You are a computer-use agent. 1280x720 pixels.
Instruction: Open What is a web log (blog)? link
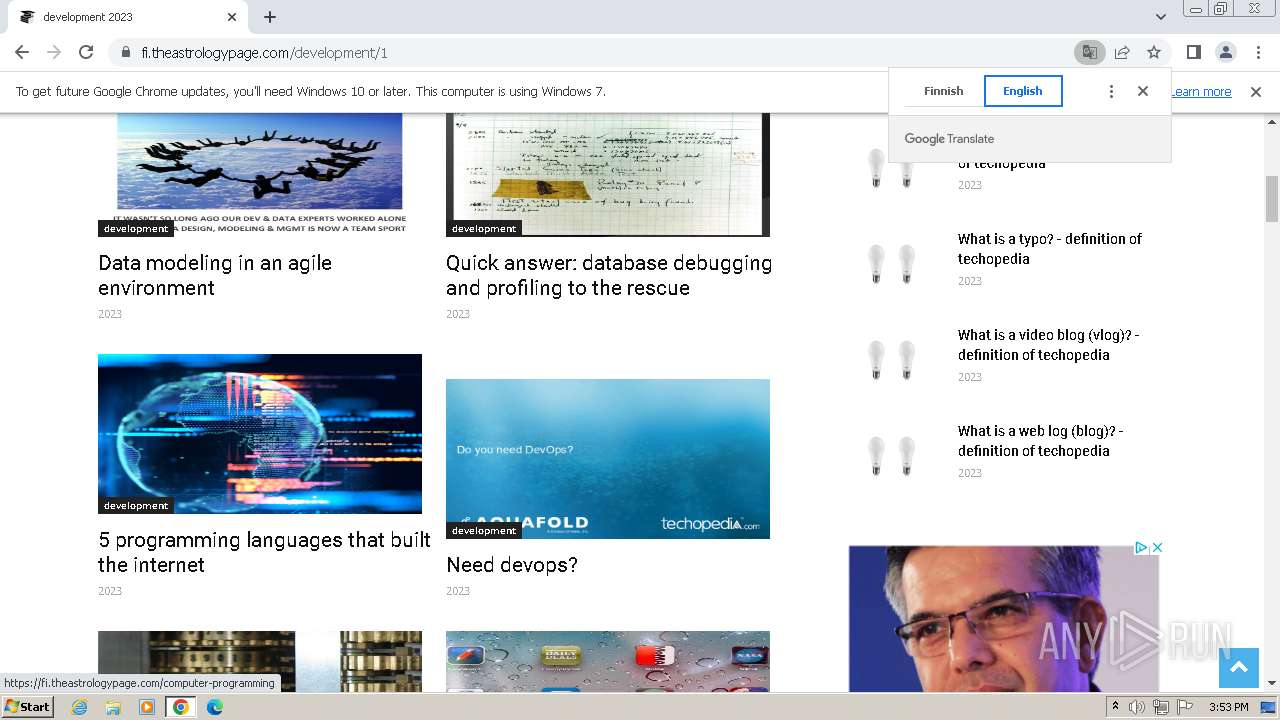click(x=1040, y=441)
